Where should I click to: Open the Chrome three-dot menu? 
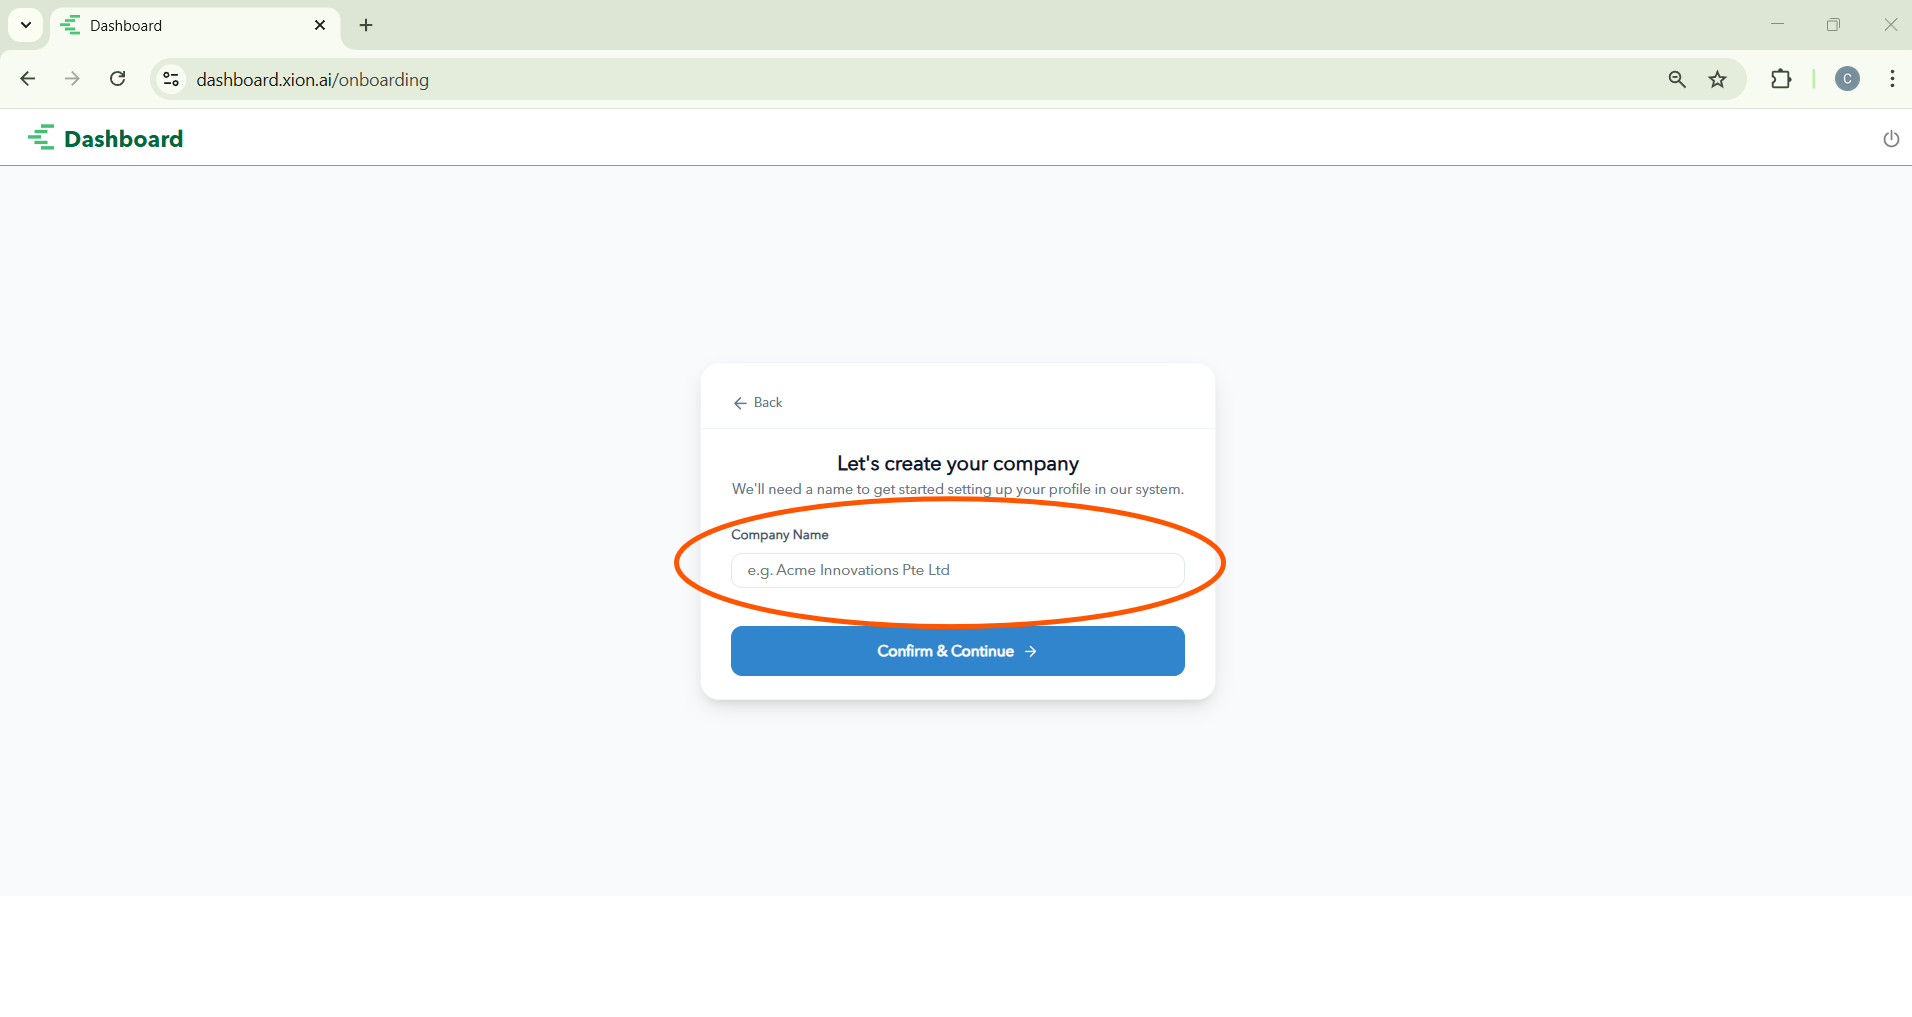[x=1892, y=79]
